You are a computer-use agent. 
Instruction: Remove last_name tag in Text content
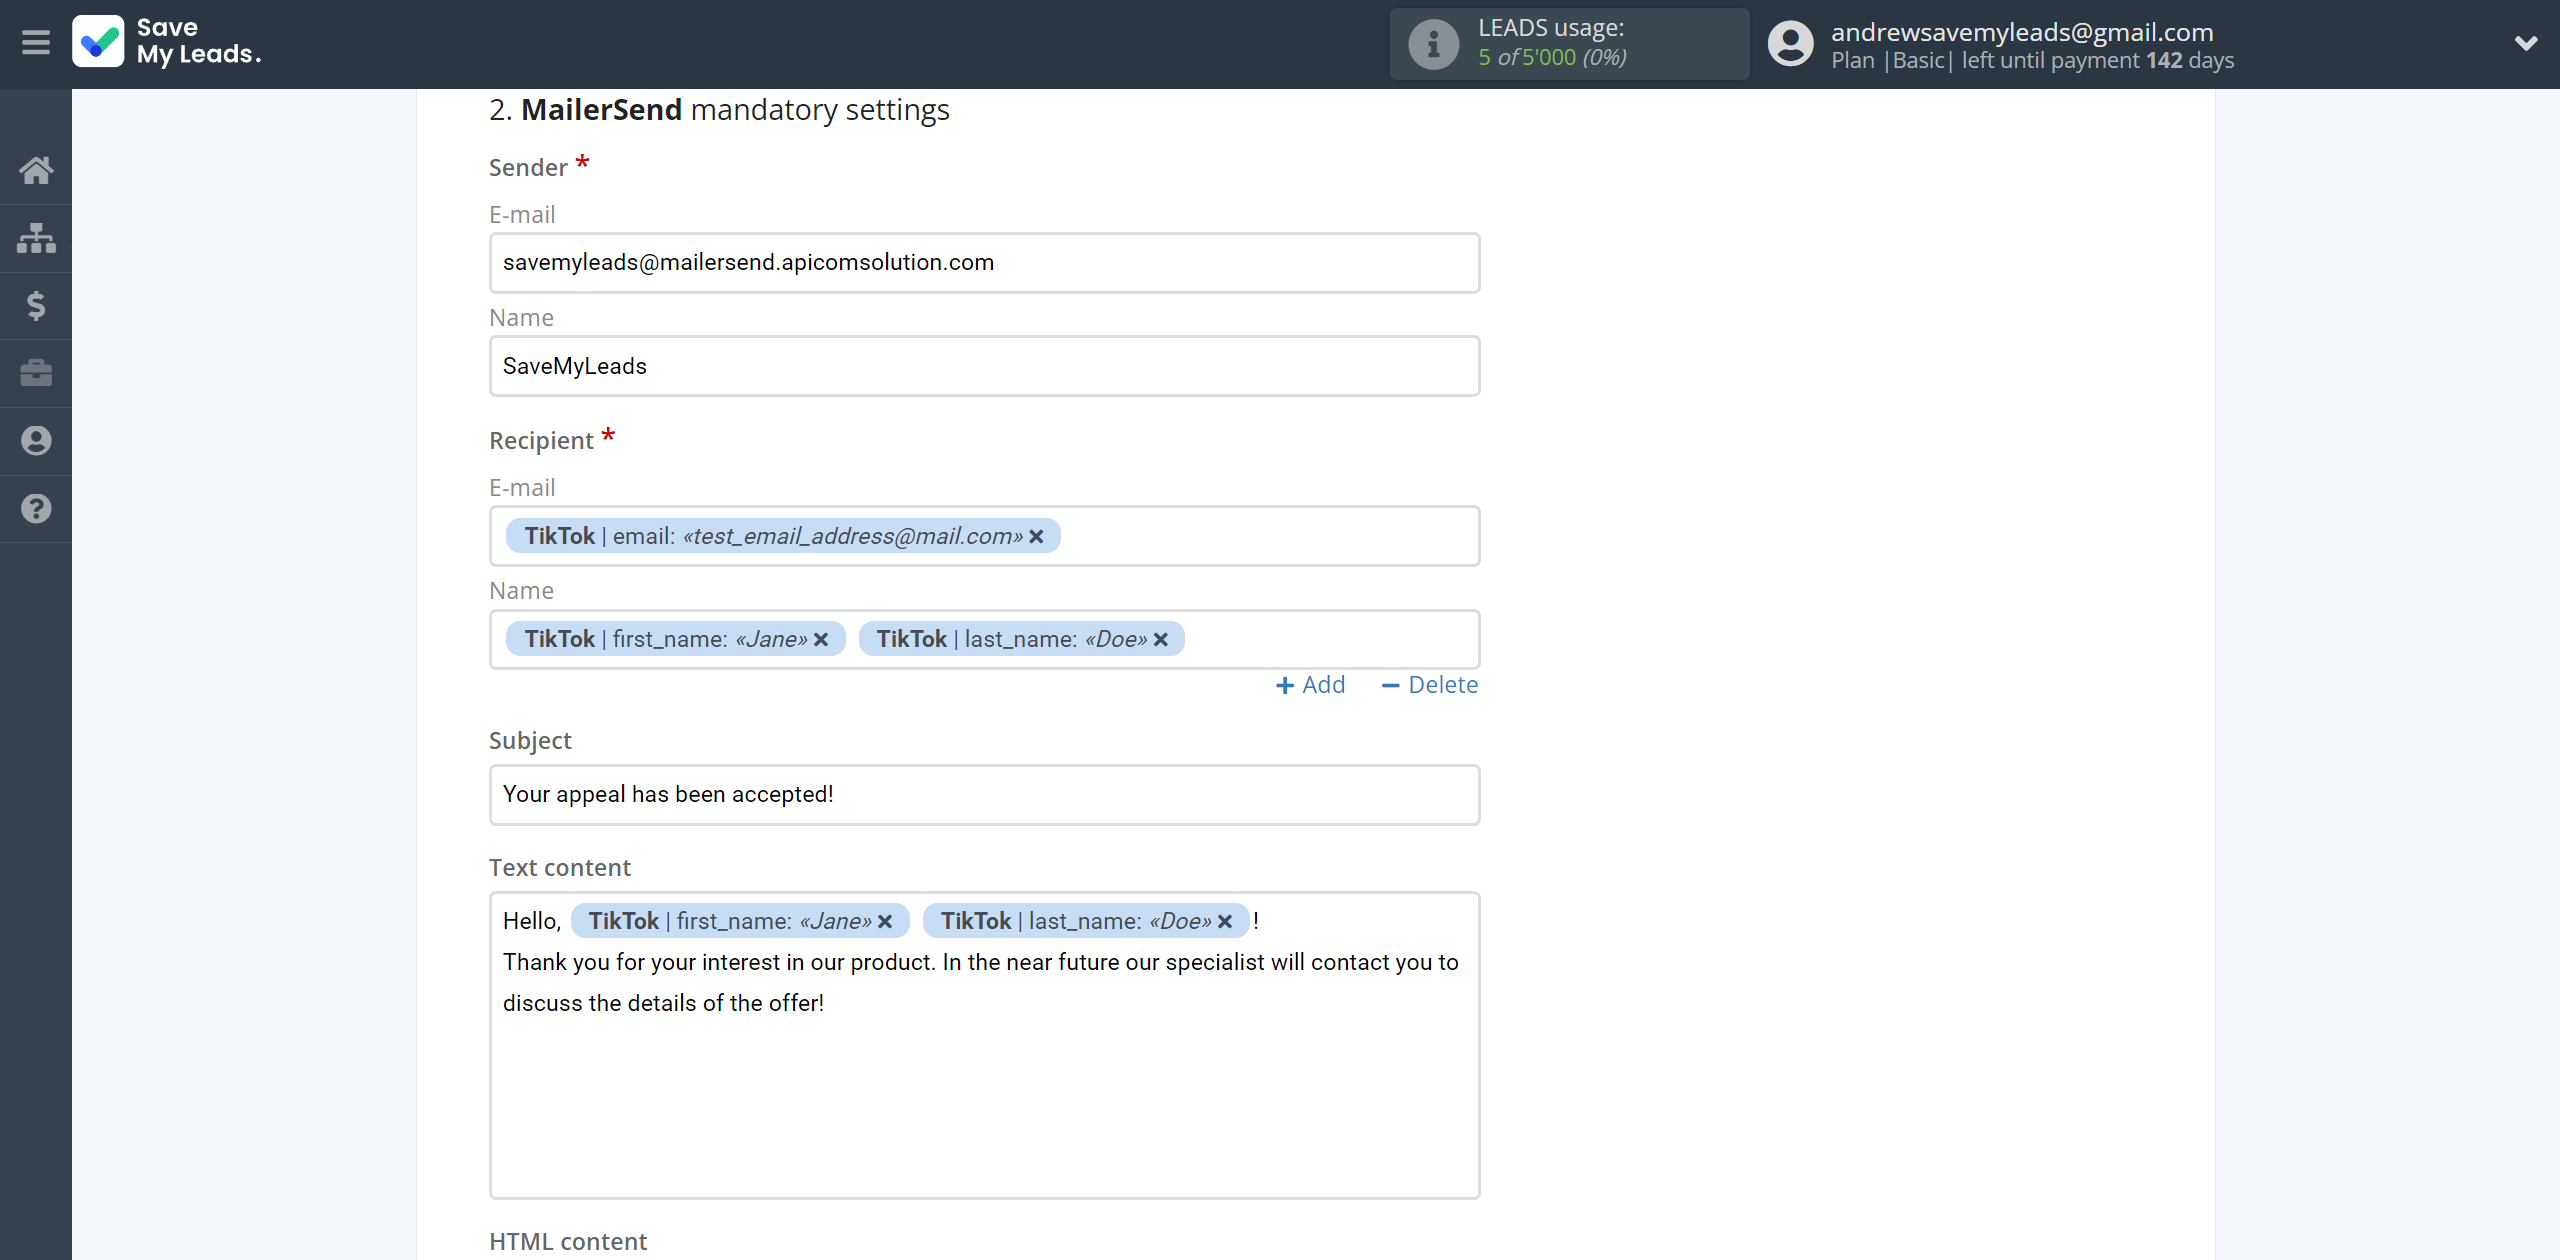[1225, 922]
